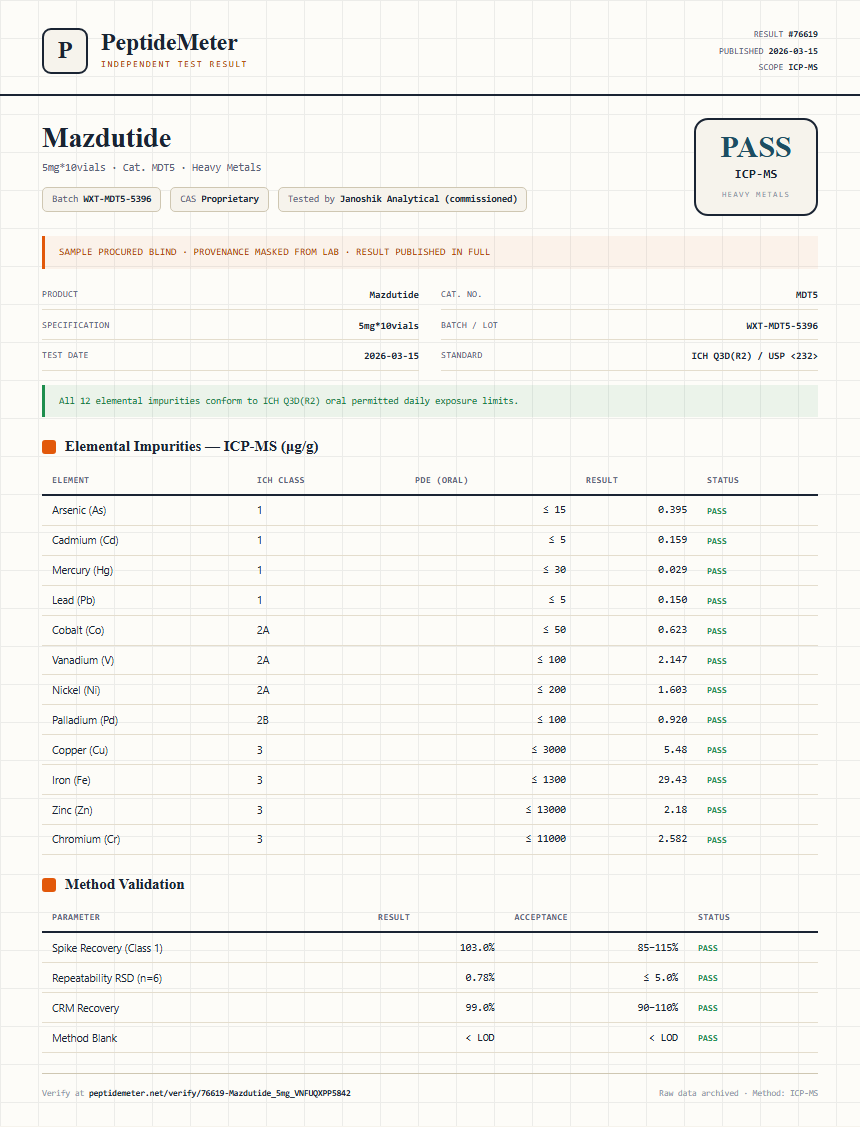This screenshot has height=1127, width=860.
Task: Click the PASS status in Mercury row
Action: (x=716, y=571)
